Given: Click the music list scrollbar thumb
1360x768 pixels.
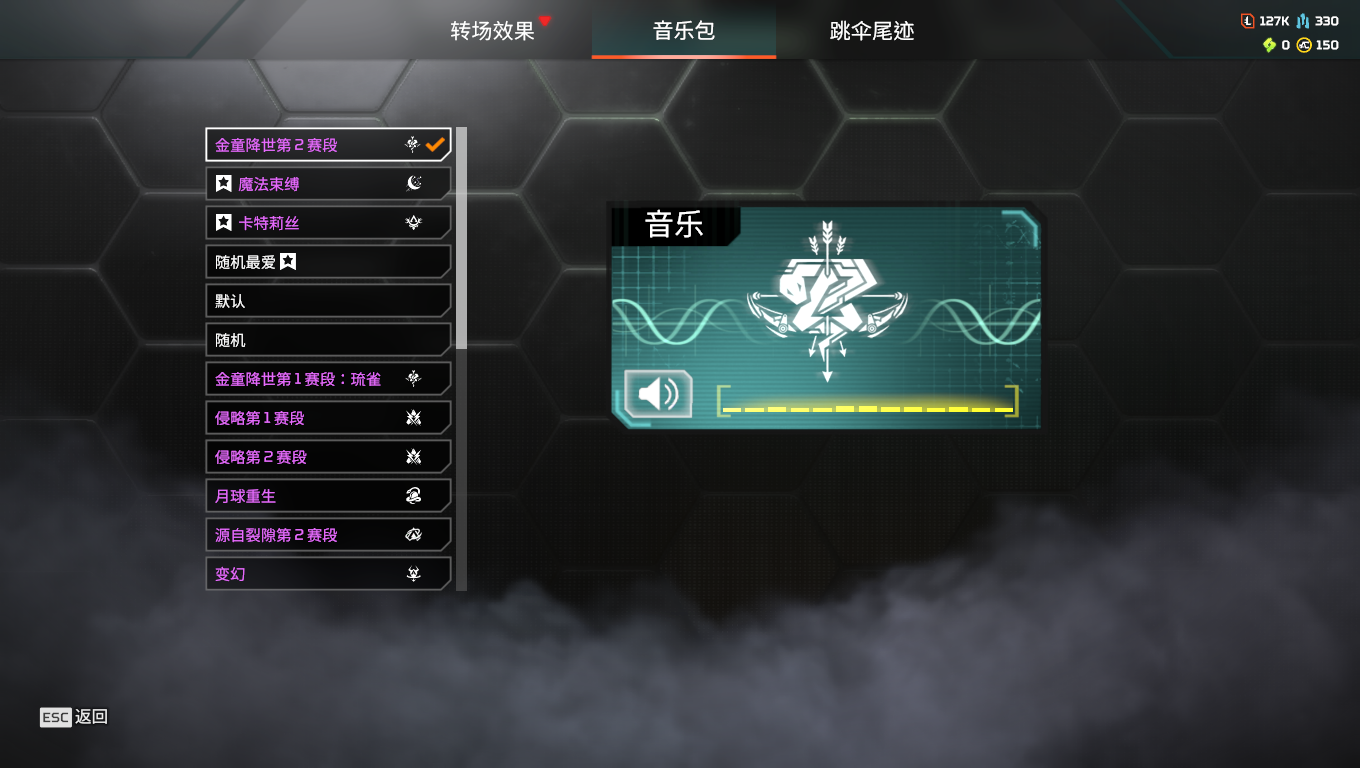Looking at the screenshot, I should pyautogui.click(x=461, y=238).
